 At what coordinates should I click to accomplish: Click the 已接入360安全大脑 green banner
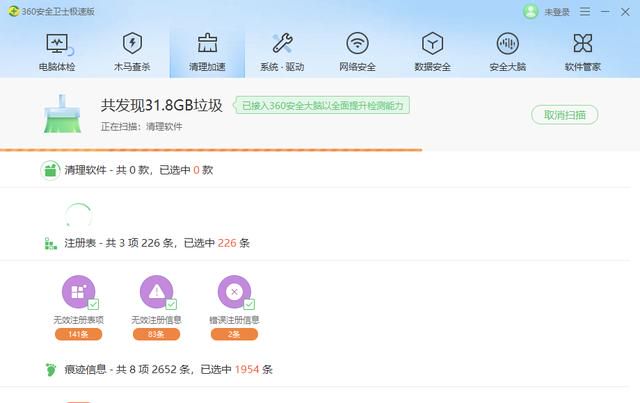pos(322,105)
